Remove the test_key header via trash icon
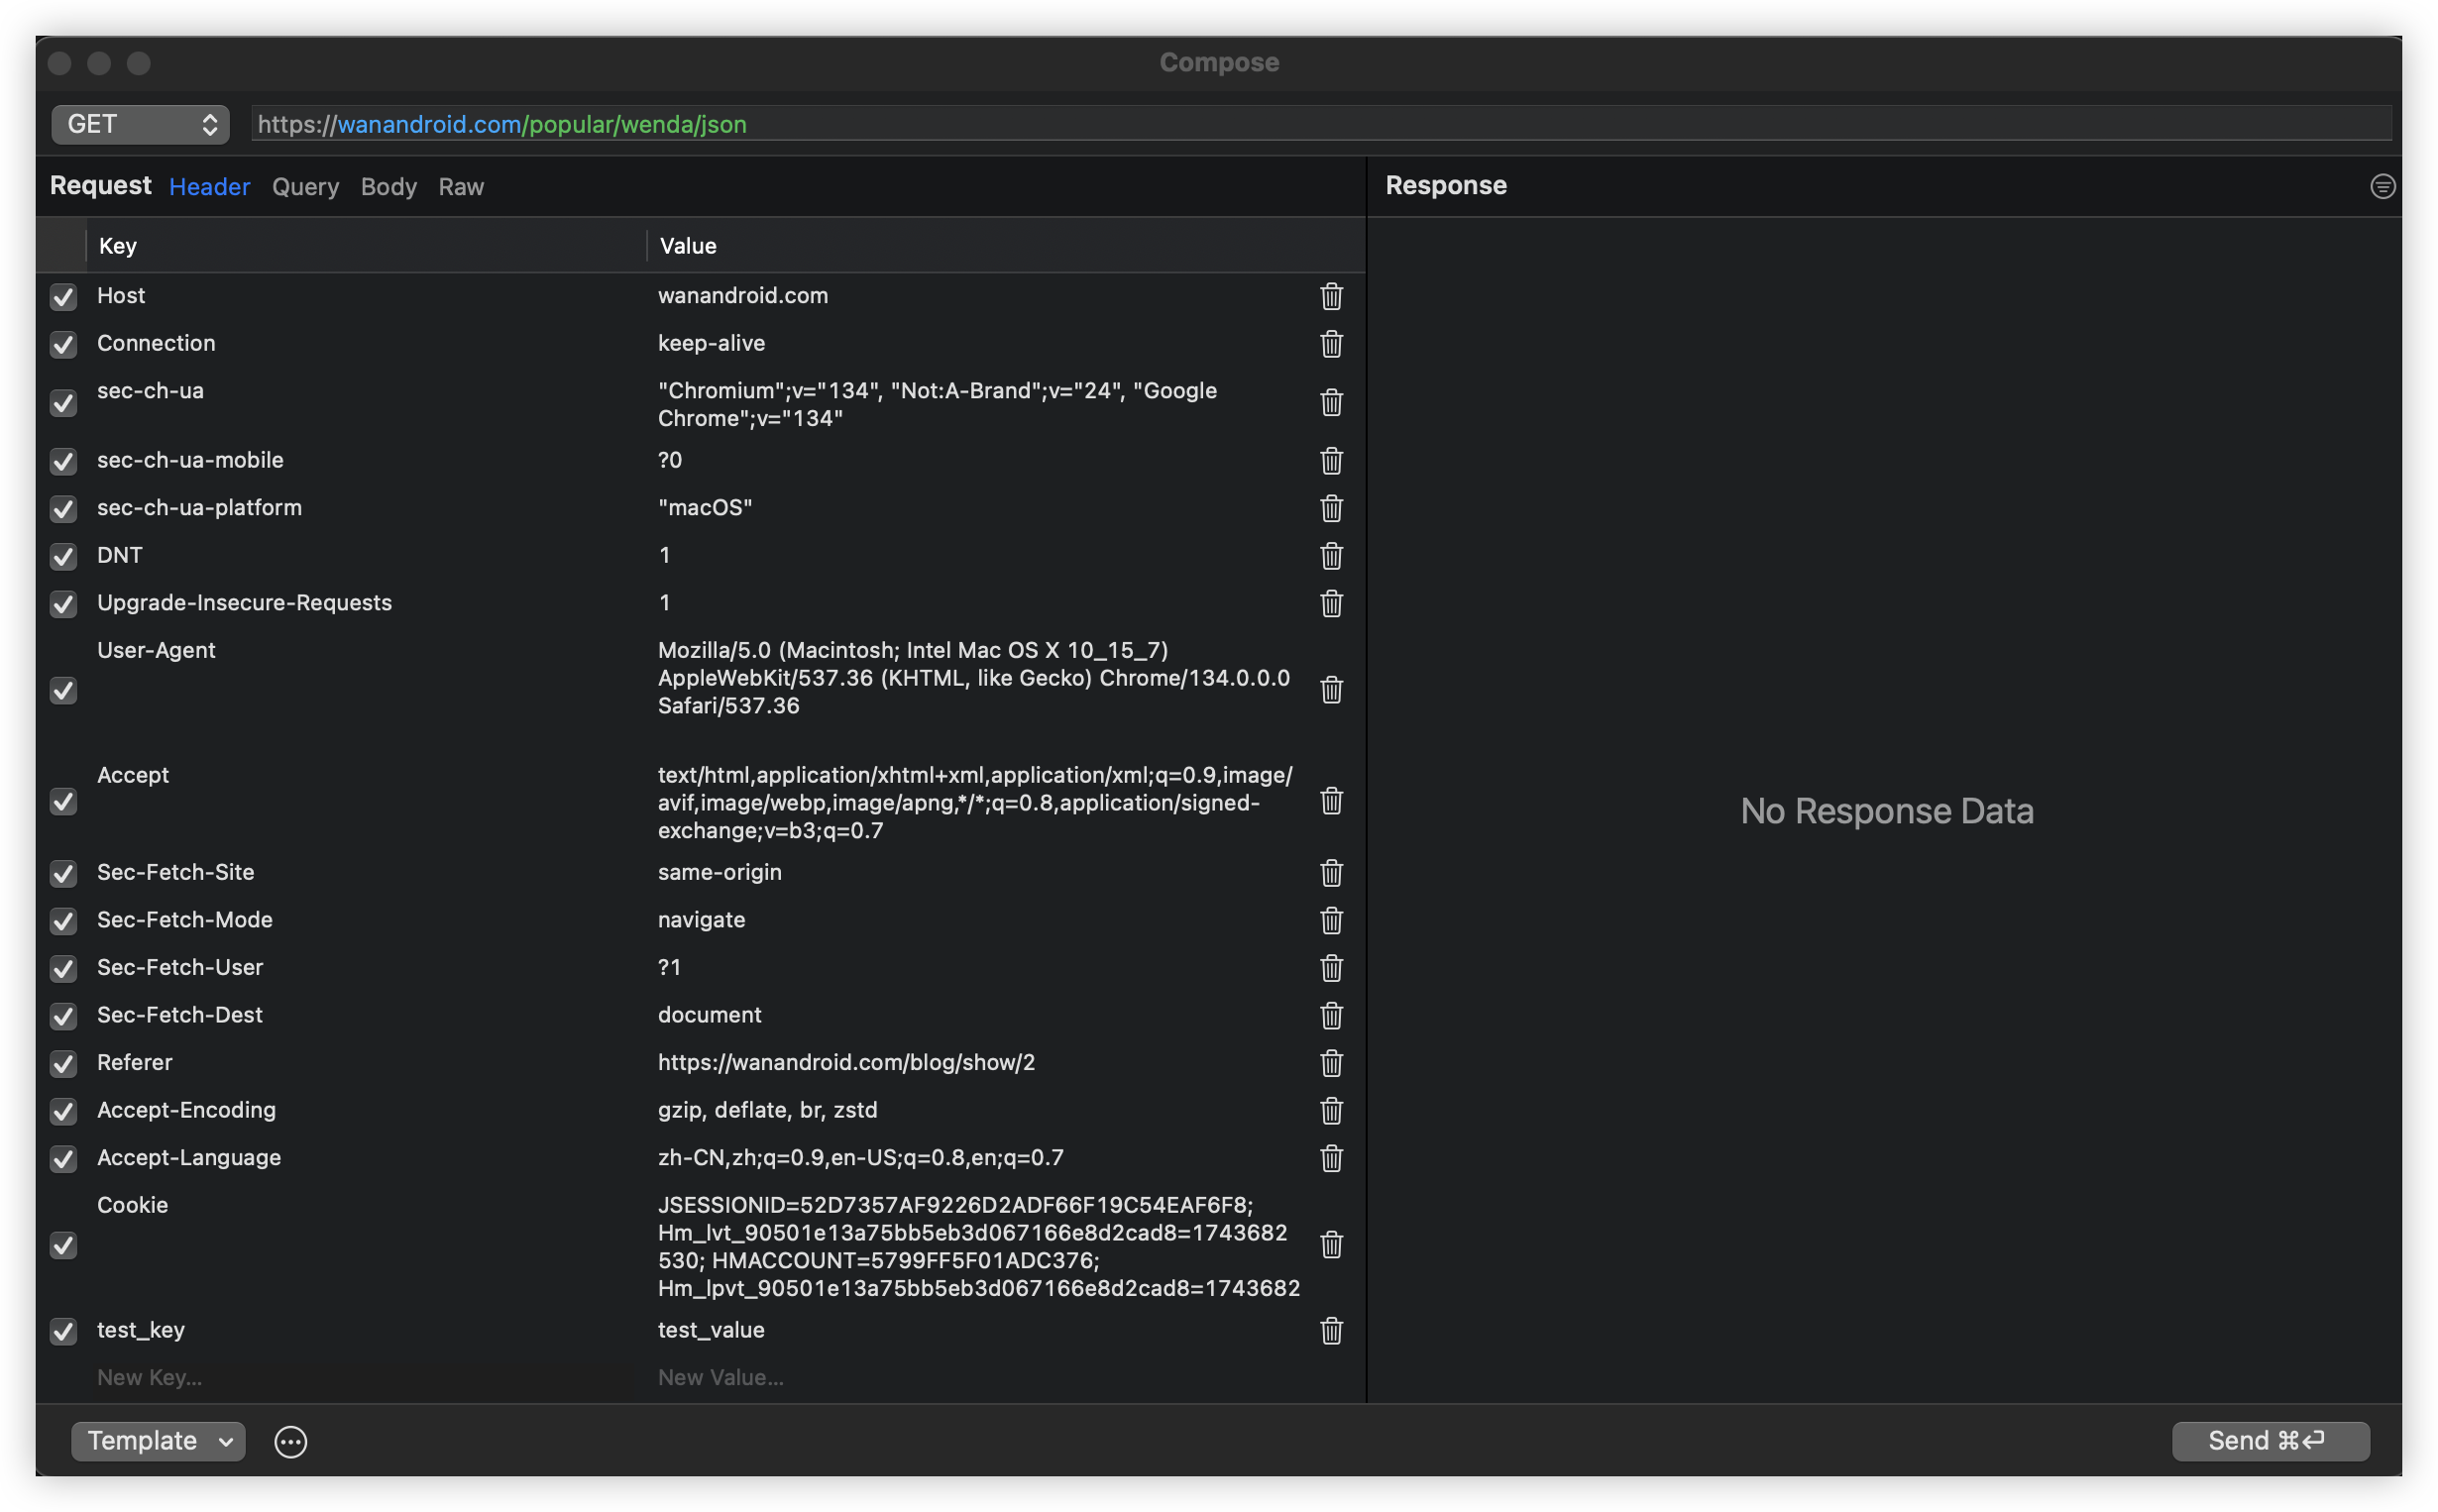 pos(1331,1331)
